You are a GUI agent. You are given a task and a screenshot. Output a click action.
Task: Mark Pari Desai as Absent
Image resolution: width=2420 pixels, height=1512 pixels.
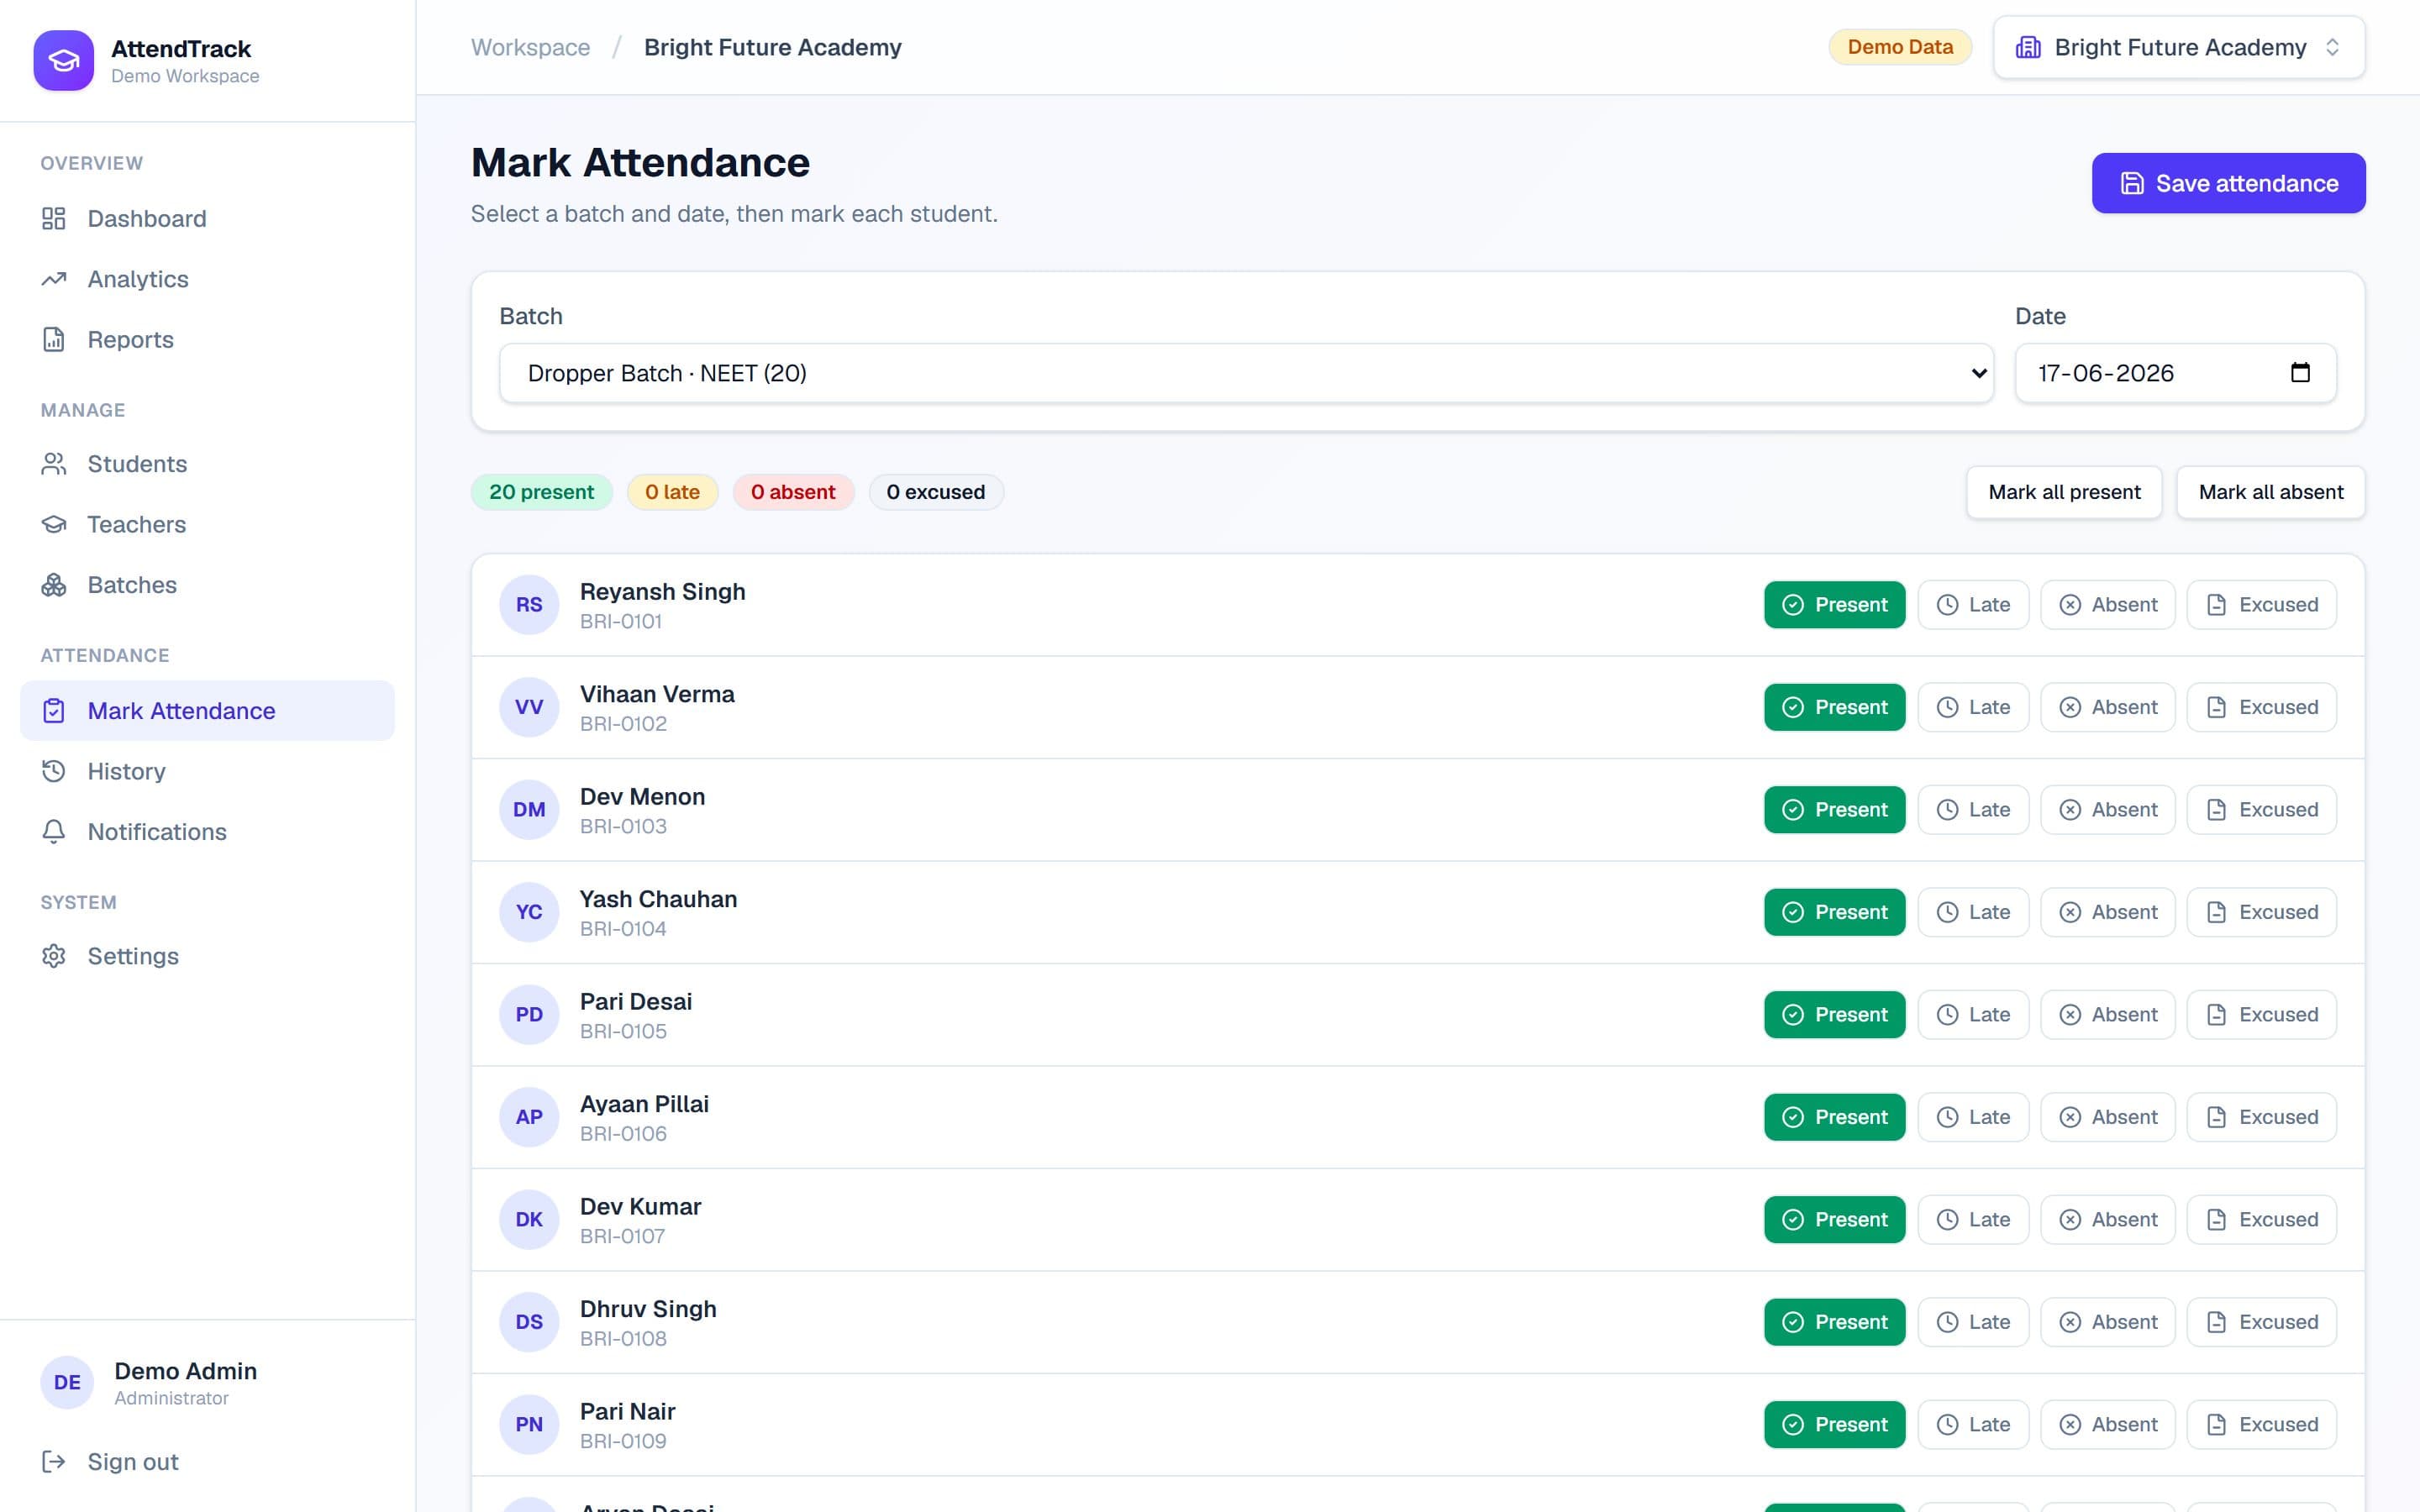pos(2107,1015)
